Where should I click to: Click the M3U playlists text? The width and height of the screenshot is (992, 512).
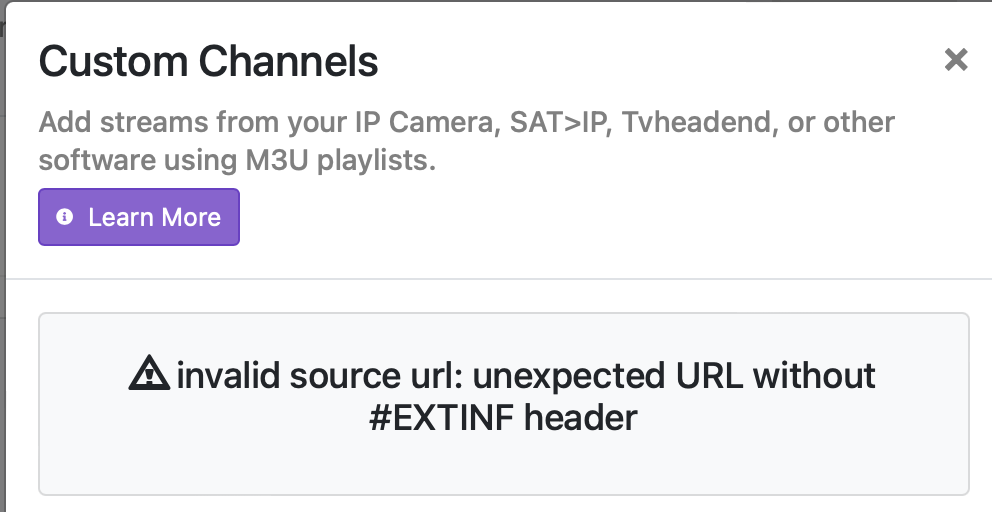pos(340,161)
